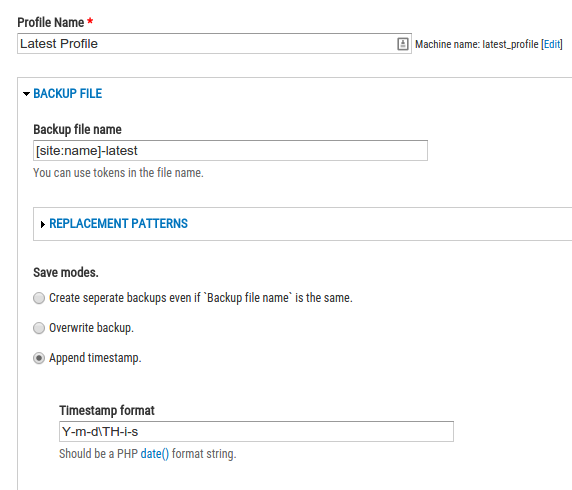
Task: Click the 'Profile Name' label
Action: 51,22
